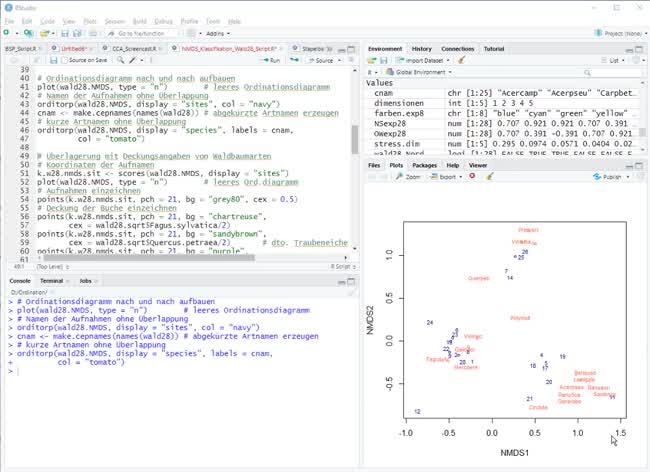Viewport: 650px width, 472px height.
Task: Switch to the CCA_Screencast.R tab
Action: [x=134, y=49]
